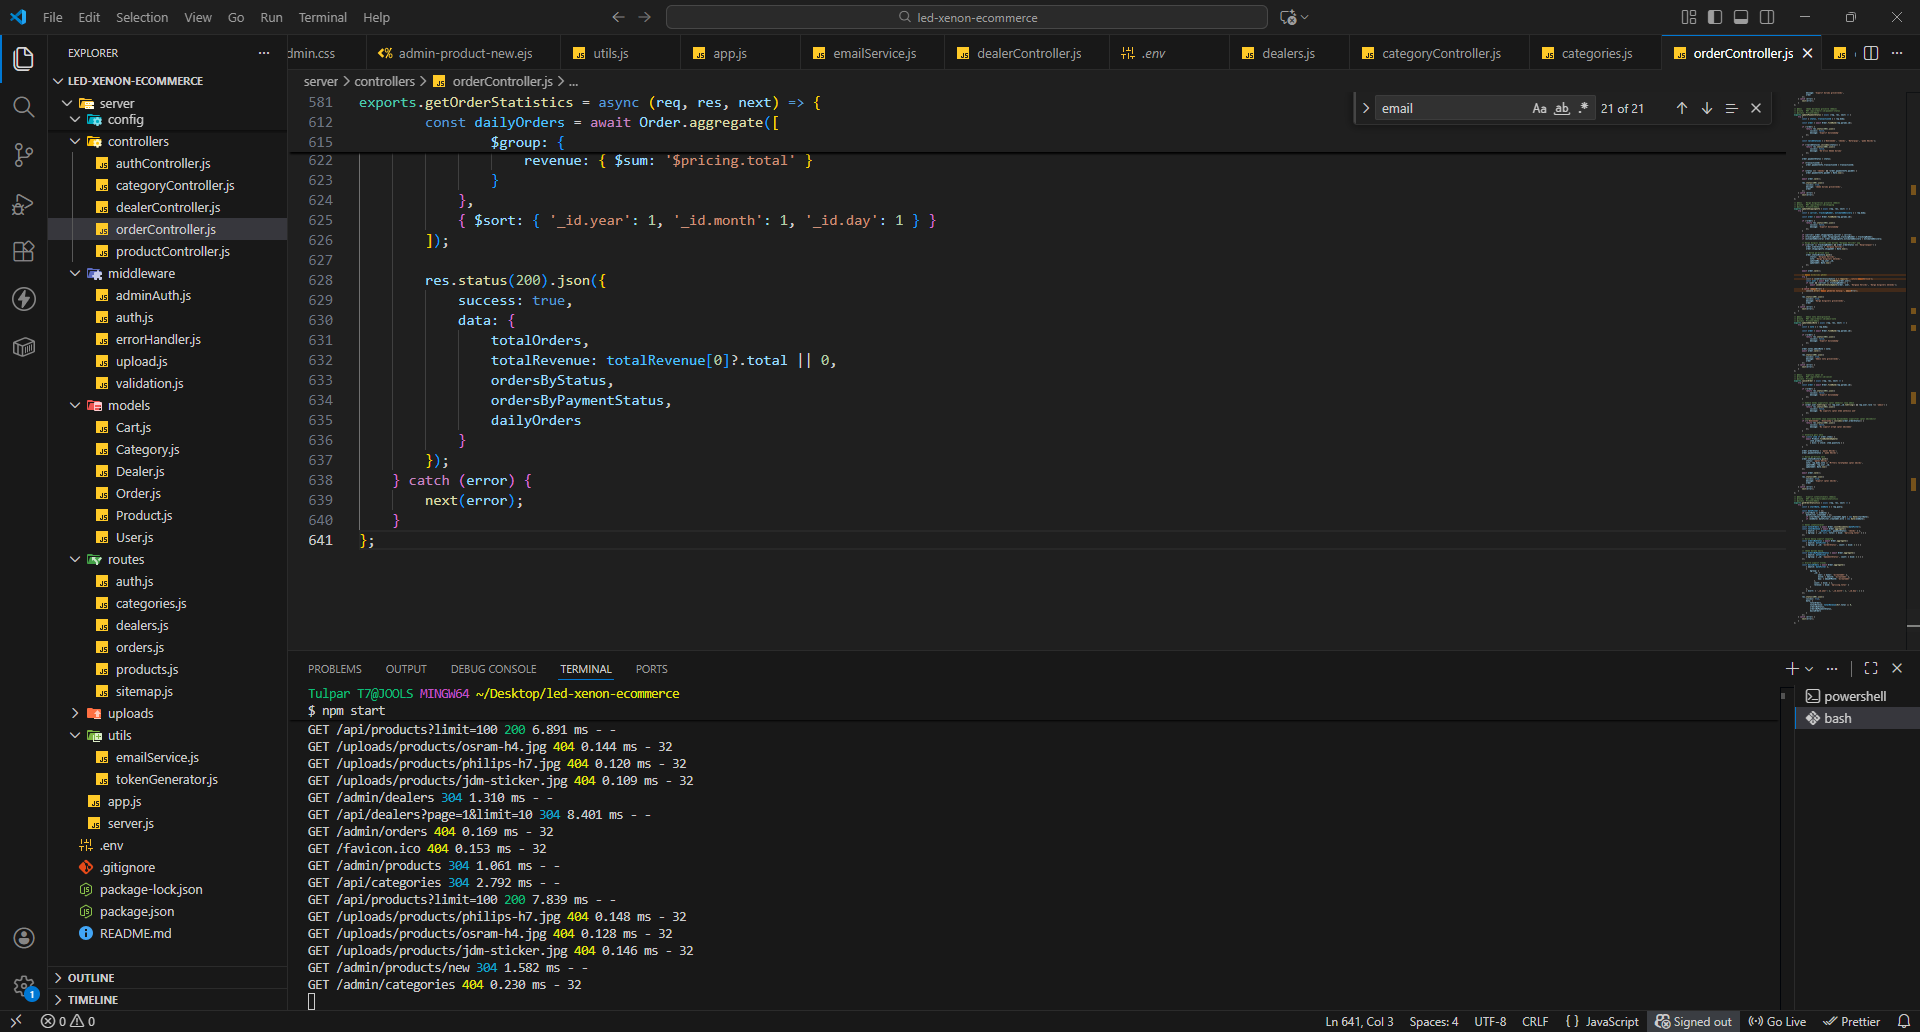This screenshot has height=1032, width=1920.
Task: Open the terminal launch profile dropdown
Action: [1809, 668]
